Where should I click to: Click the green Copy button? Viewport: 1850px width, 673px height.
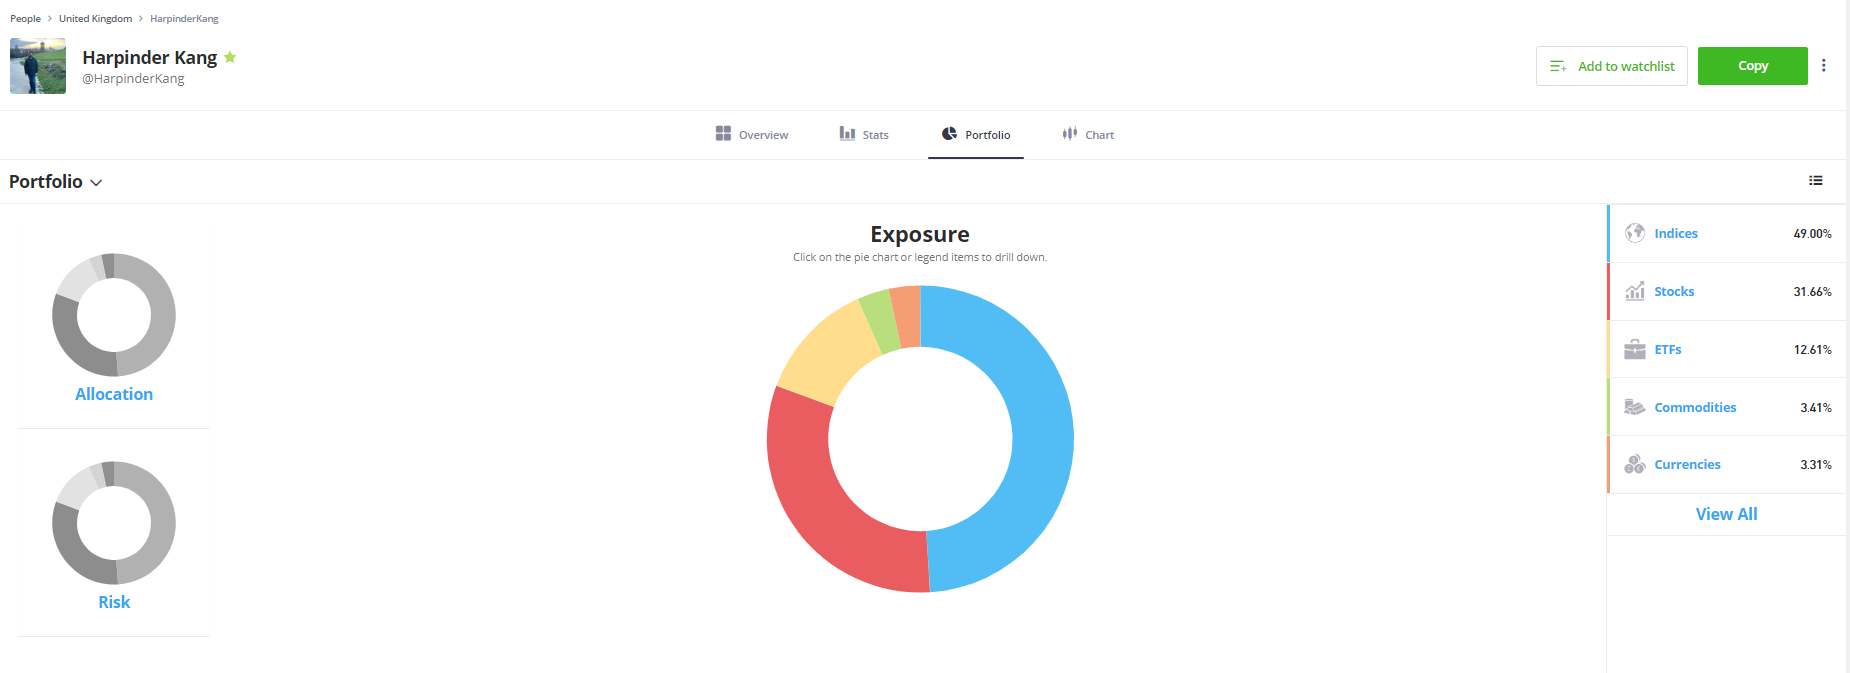[x=1752, y=66]
